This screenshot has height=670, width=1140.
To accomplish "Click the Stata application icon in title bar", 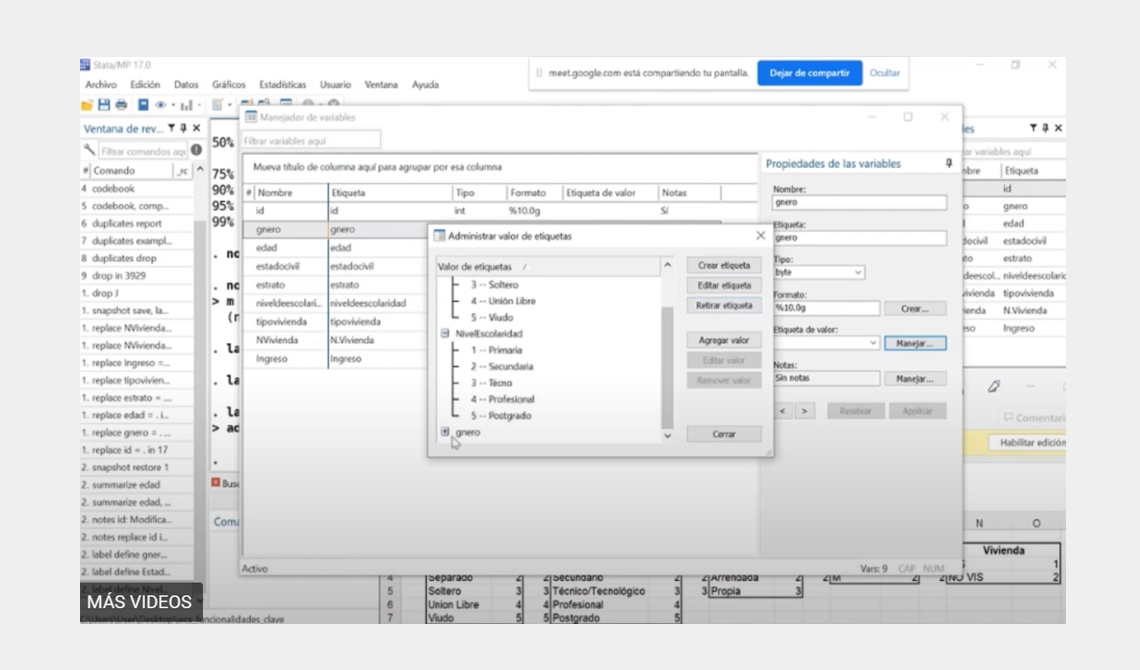I will 86,65.
